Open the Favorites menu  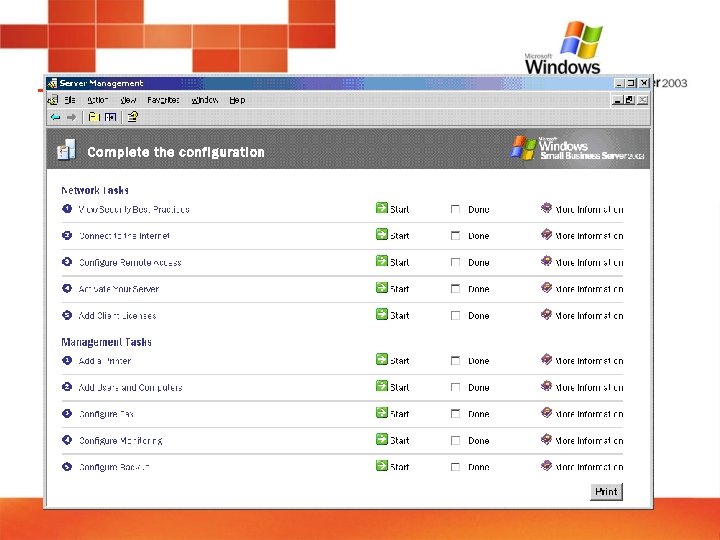(x=163, y=100)
